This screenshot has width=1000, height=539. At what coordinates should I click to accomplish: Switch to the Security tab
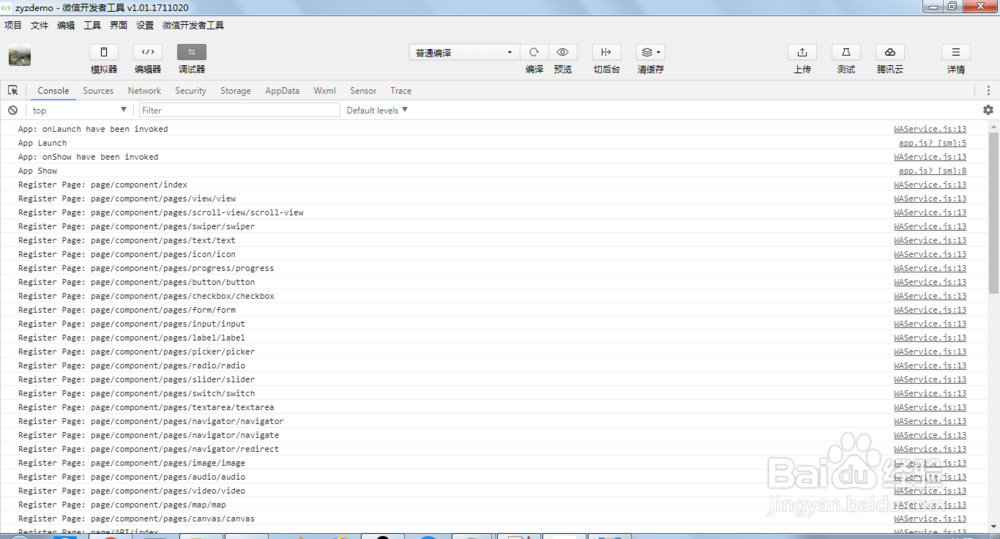191,91
